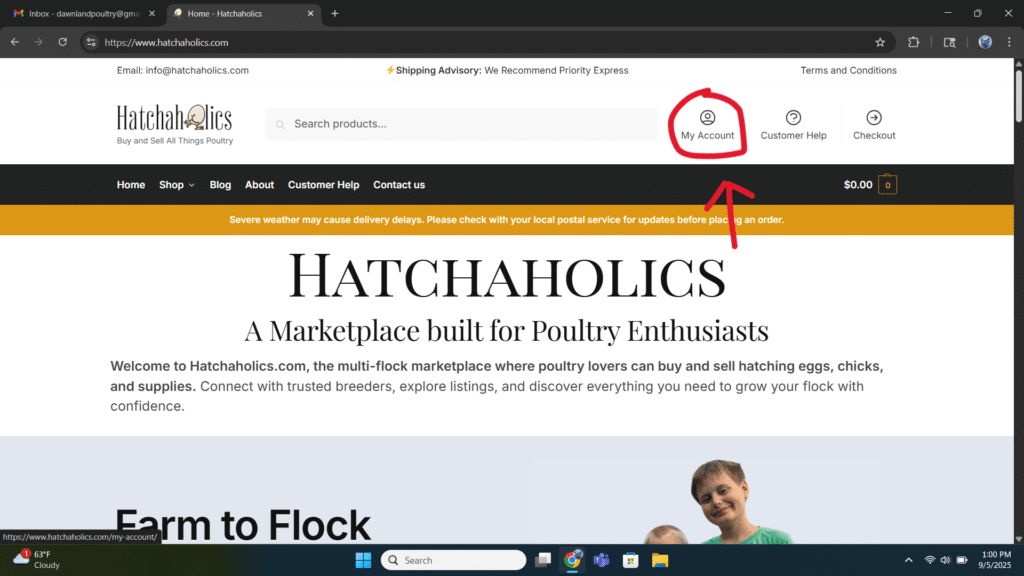
Task: Expand the Shop dropdown menu
Action: tap(176, 185)
